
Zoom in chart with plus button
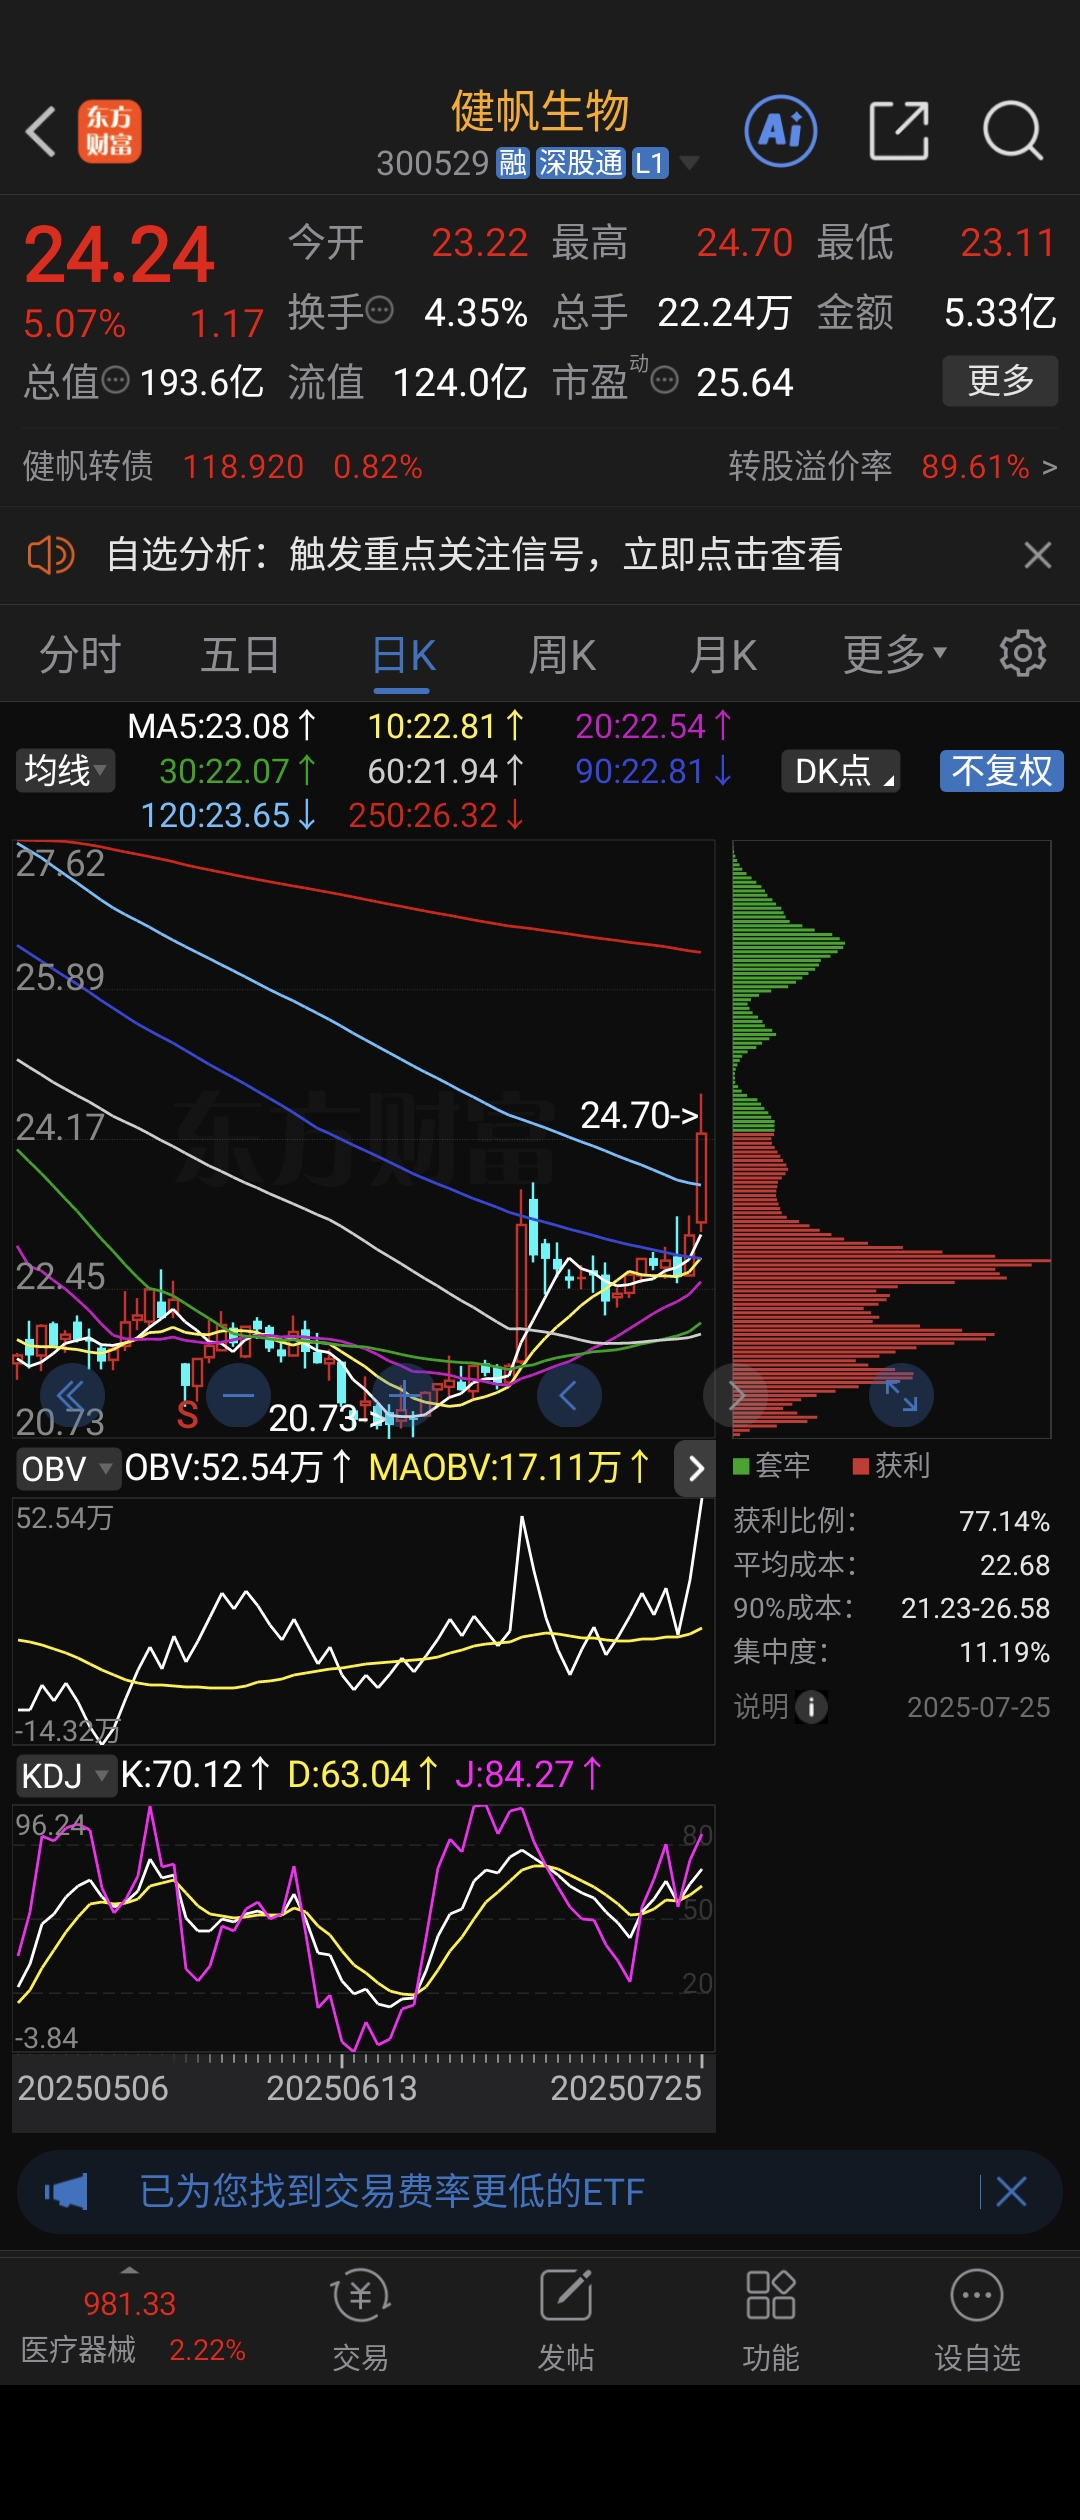[x=403, y=1394]
